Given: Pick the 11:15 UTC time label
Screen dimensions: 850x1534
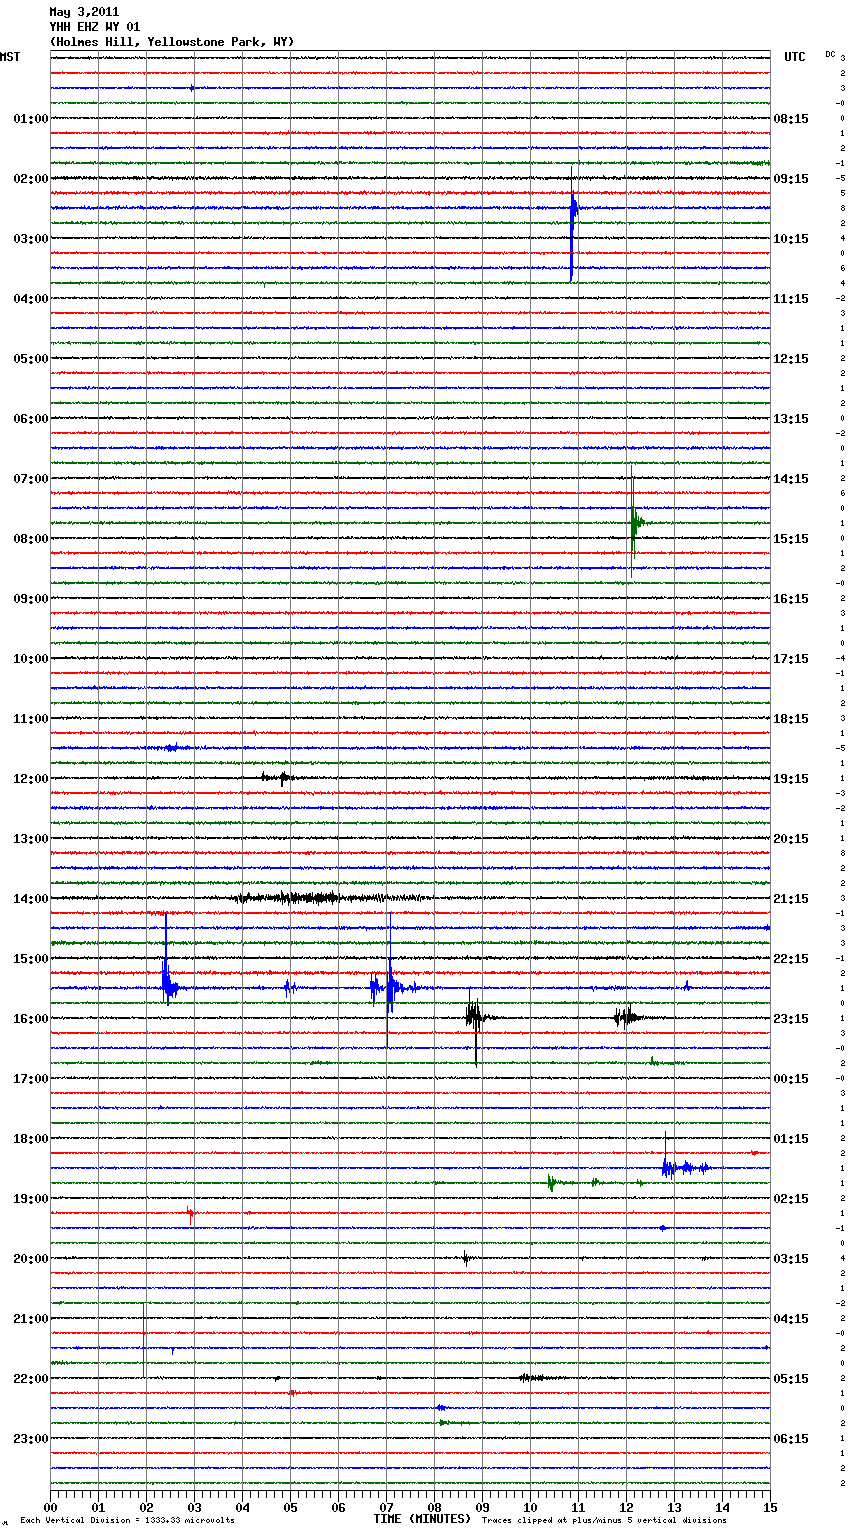Looking at the screenshot, I should 791,299.
